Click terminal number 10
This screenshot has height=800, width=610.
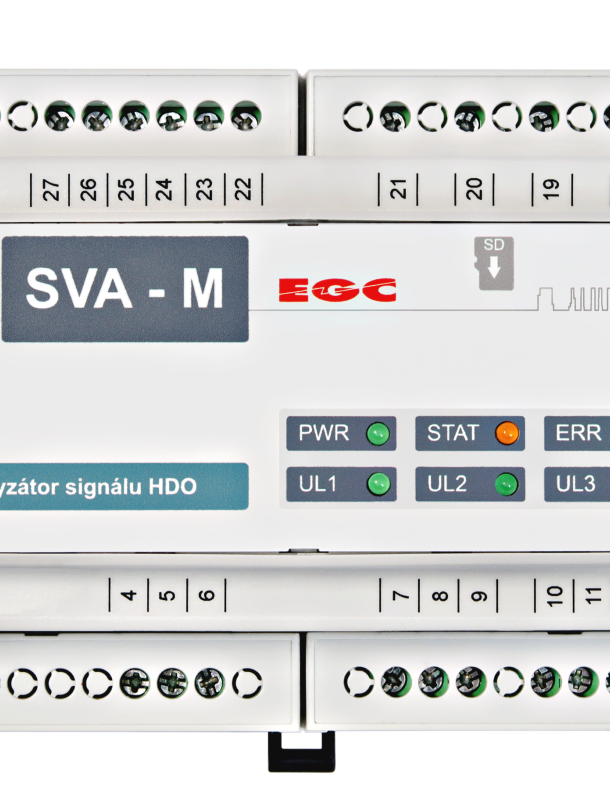(x=554, y=595)
